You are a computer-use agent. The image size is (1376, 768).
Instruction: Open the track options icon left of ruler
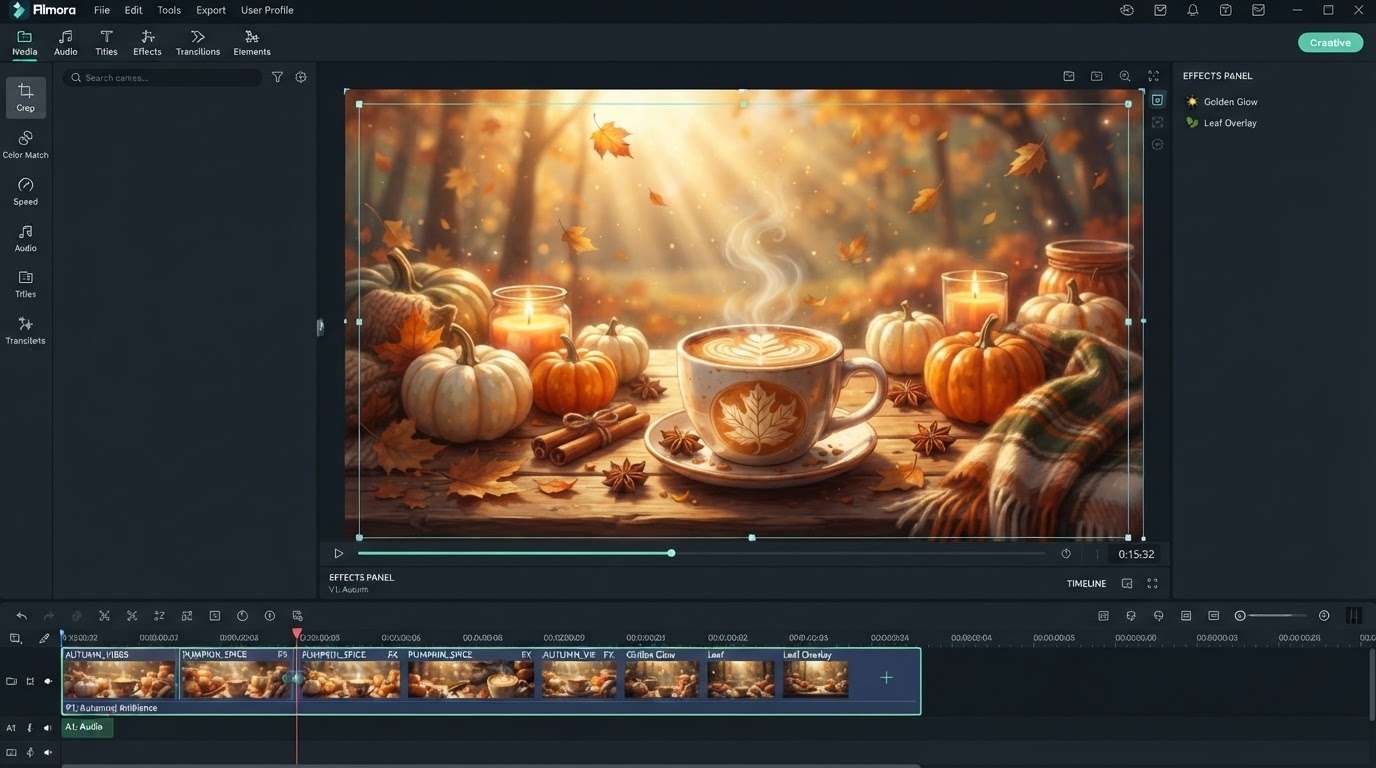[x=15, y=638]
